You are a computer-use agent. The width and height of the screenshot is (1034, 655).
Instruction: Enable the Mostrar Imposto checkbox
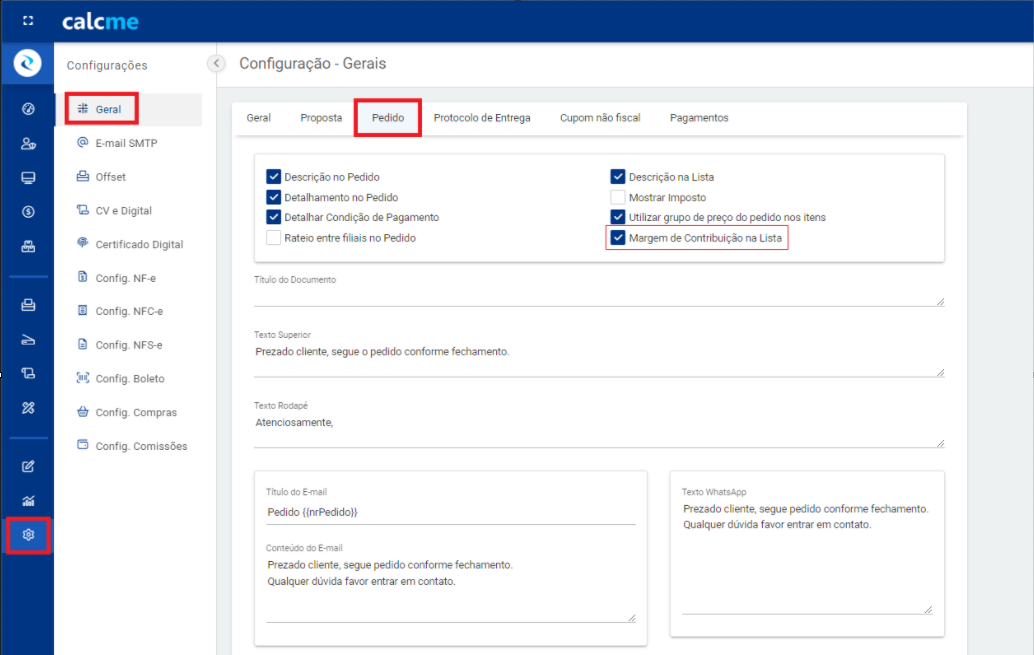coord(618,198)
